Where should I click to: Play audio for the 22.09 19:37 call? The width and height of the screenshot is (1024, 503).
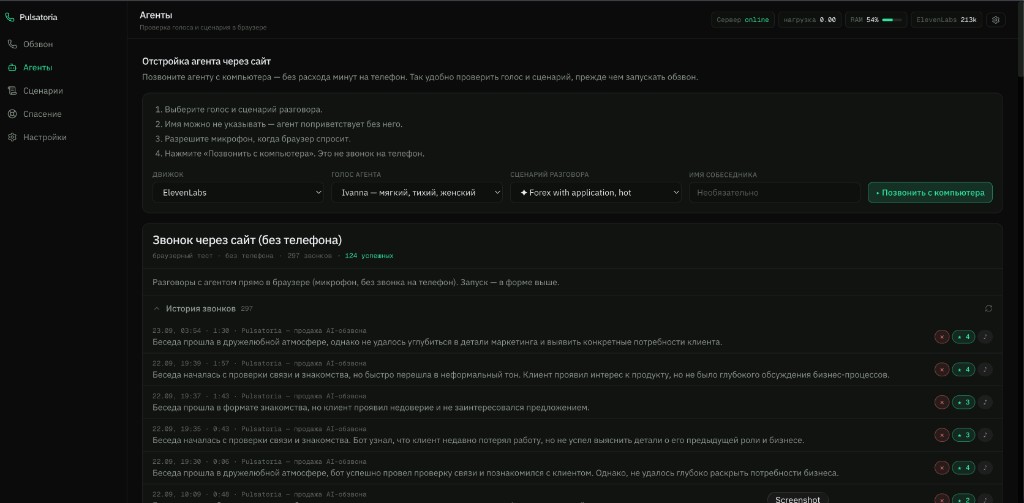point(985,402)
